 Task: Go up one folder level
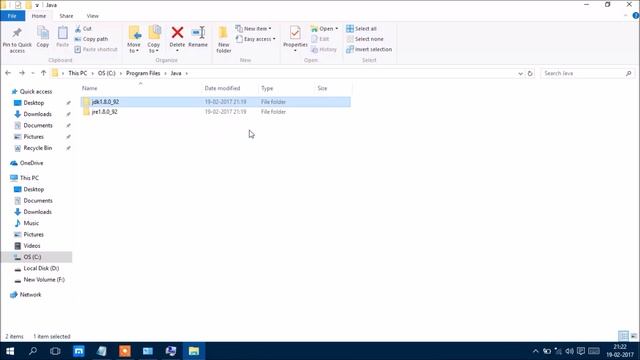coord(44,73)
